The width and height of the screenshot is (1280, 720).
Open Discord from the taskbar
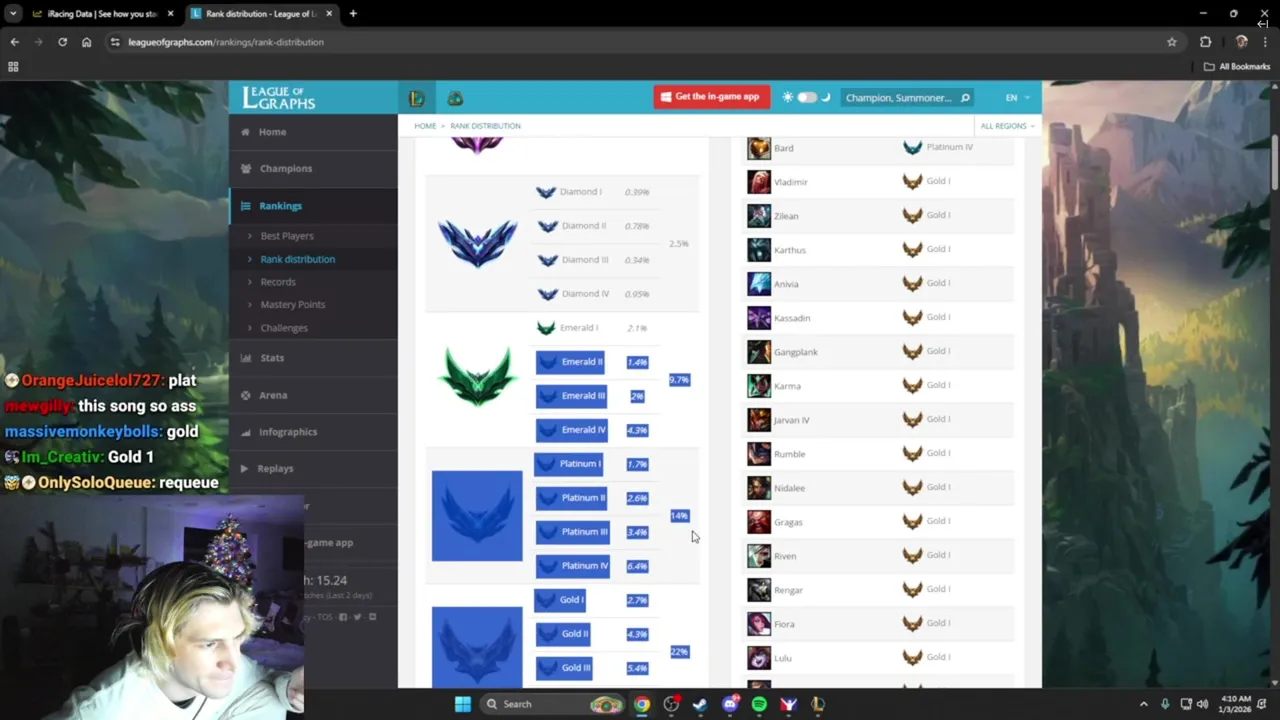click(x=730, y=704)
